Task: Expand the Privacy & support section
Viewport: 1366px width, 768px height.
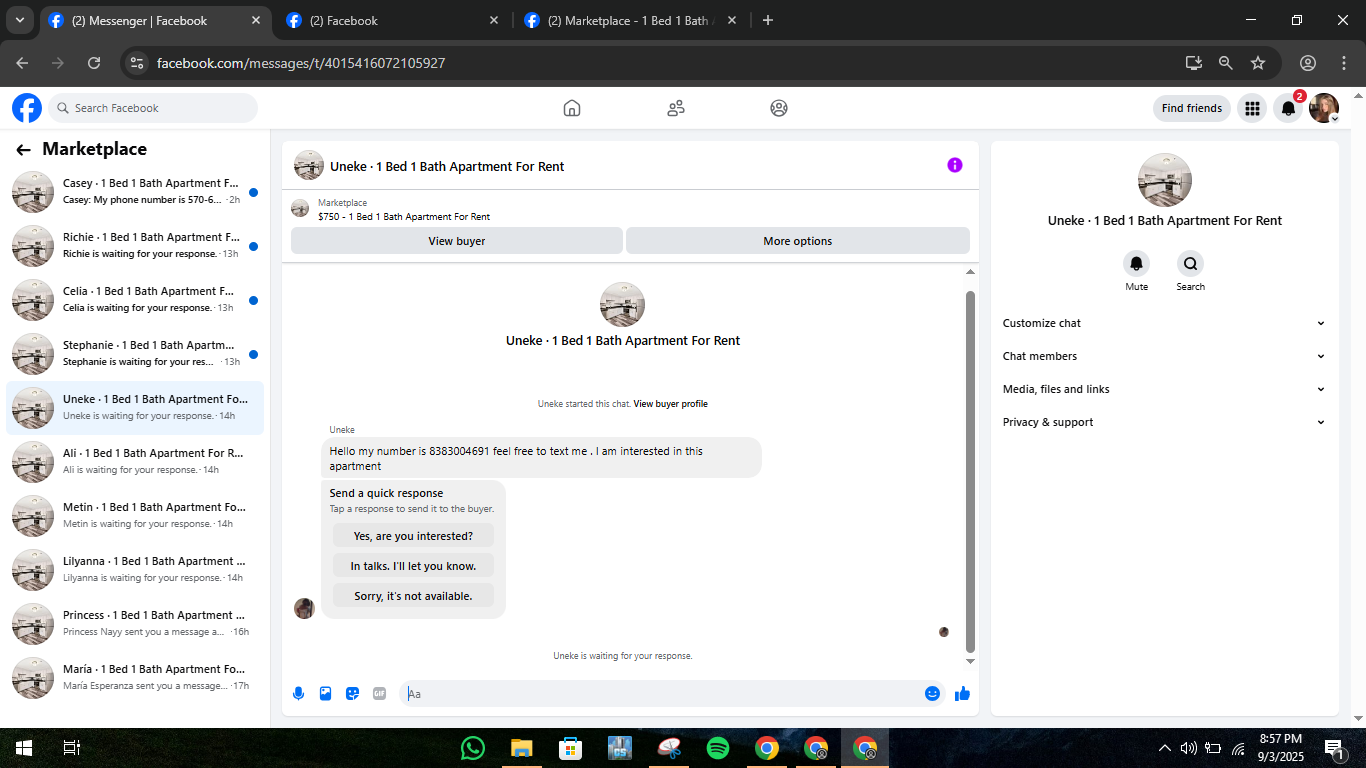Action: 1164,422
